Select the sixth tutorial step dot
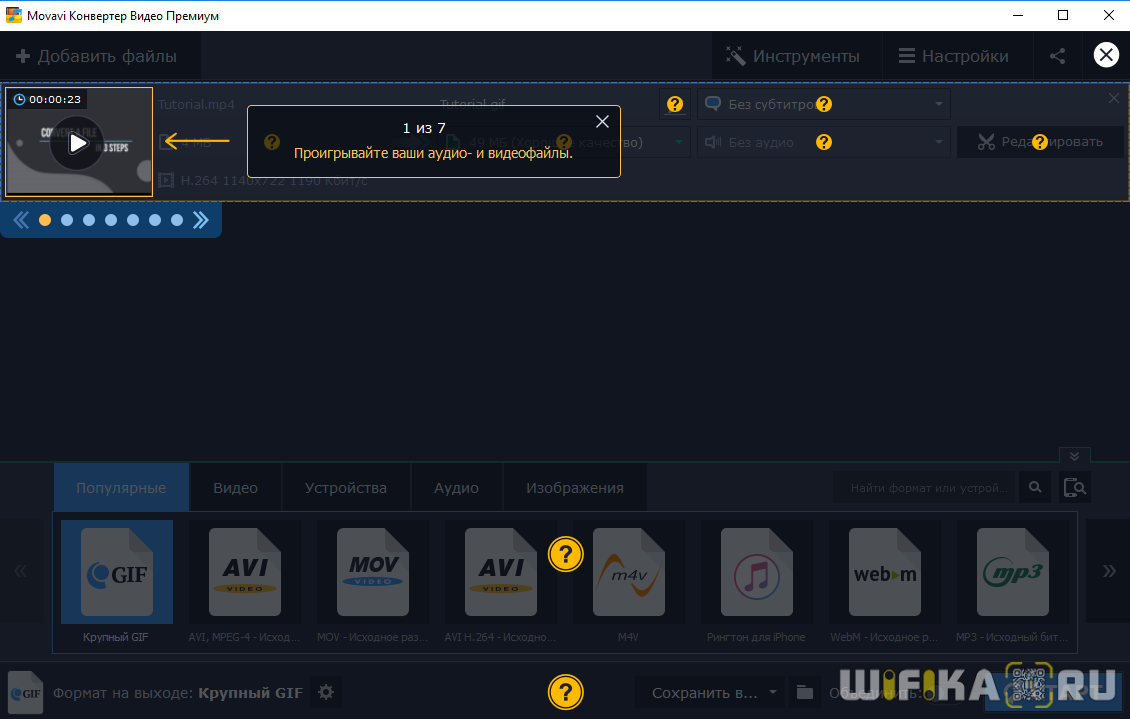Screen dimensions: 1130x719 pyautogui.click(x=155, y=220)
